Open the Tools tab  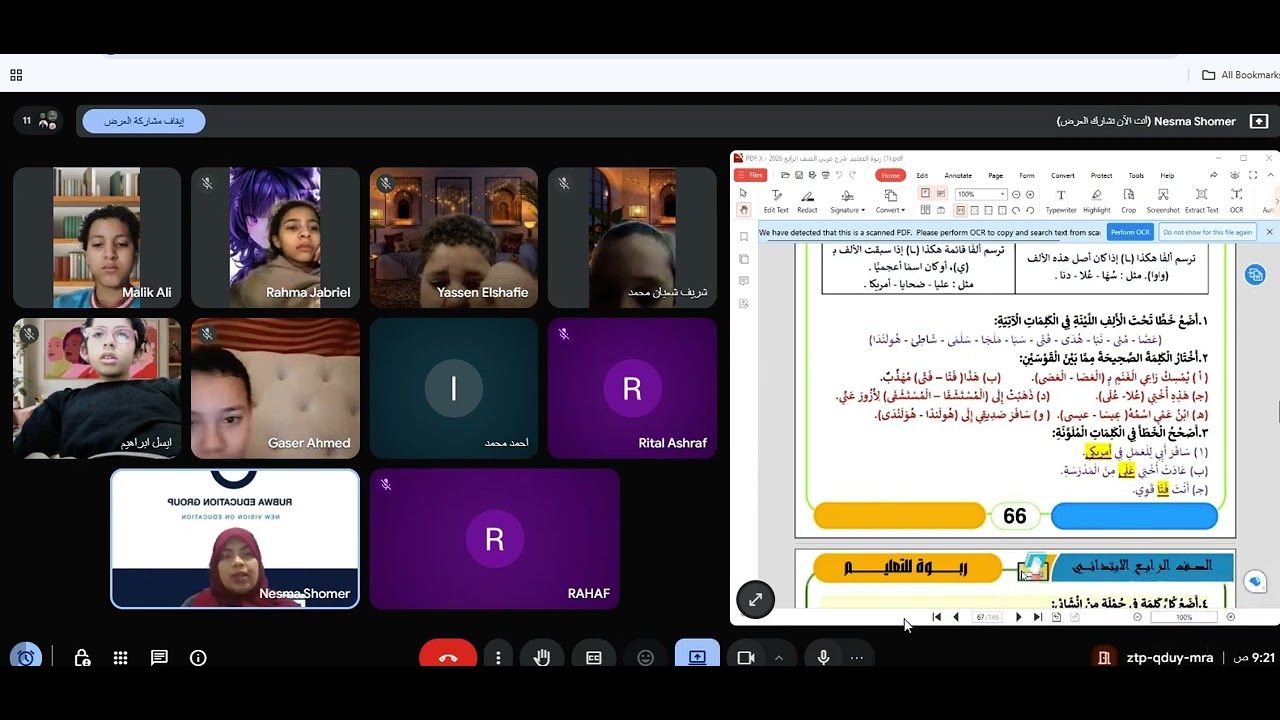[x=1136, y=175]
